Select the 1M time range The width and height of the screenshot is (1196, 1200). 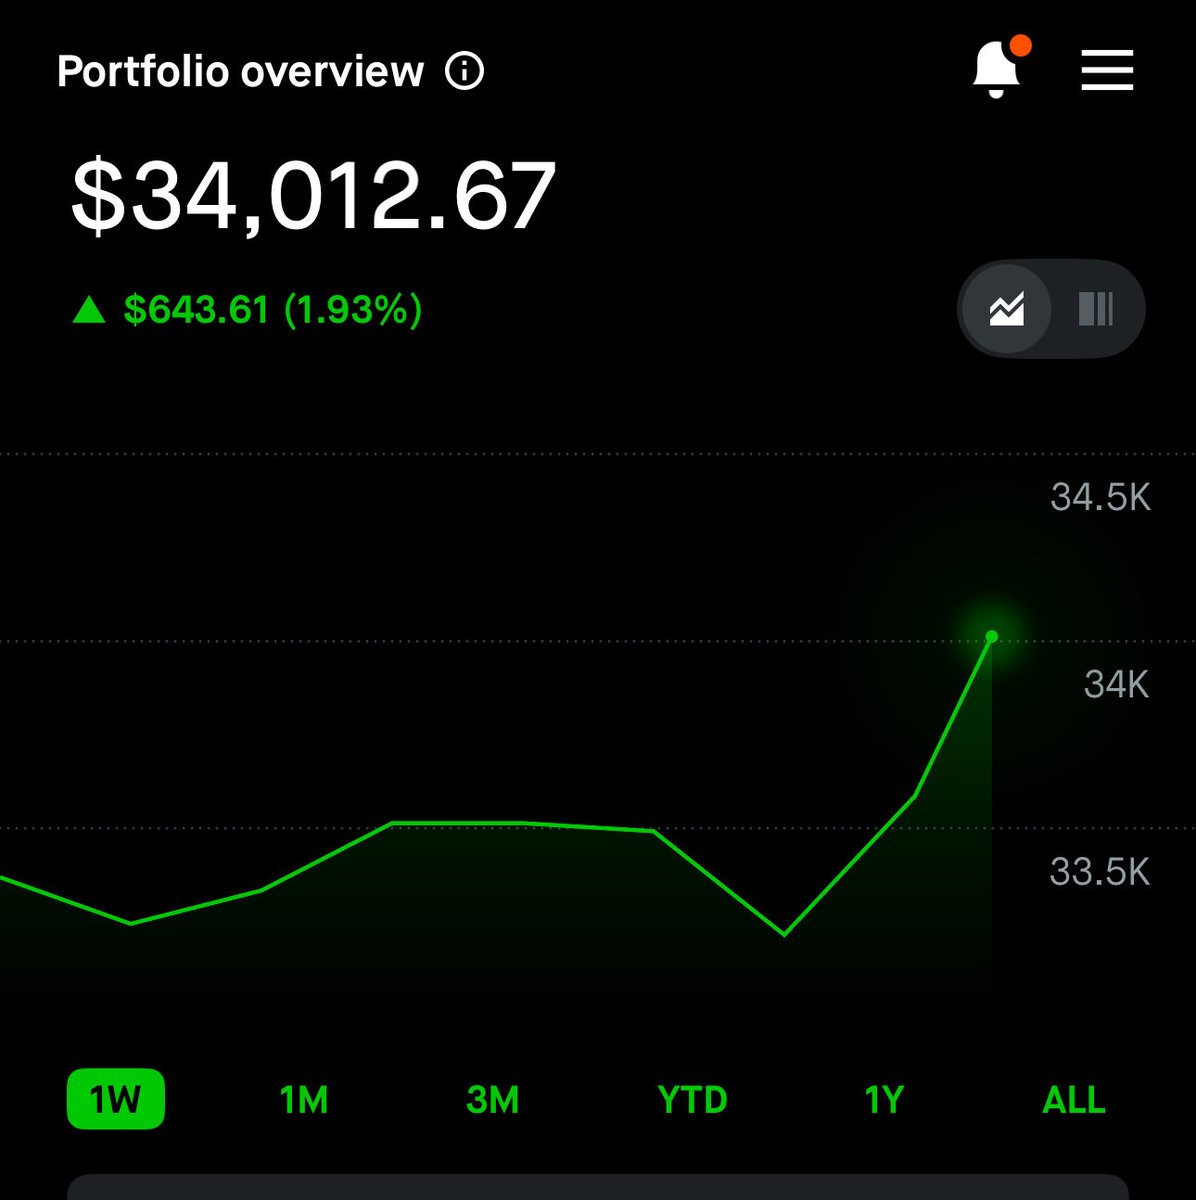pyautogui.click(x=304, y=1100)
